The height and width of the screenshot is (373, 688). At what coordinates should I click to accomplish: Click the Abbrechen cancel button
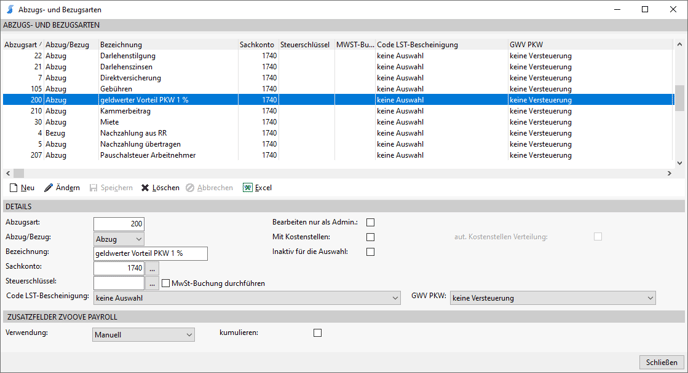tap(209, 188)
